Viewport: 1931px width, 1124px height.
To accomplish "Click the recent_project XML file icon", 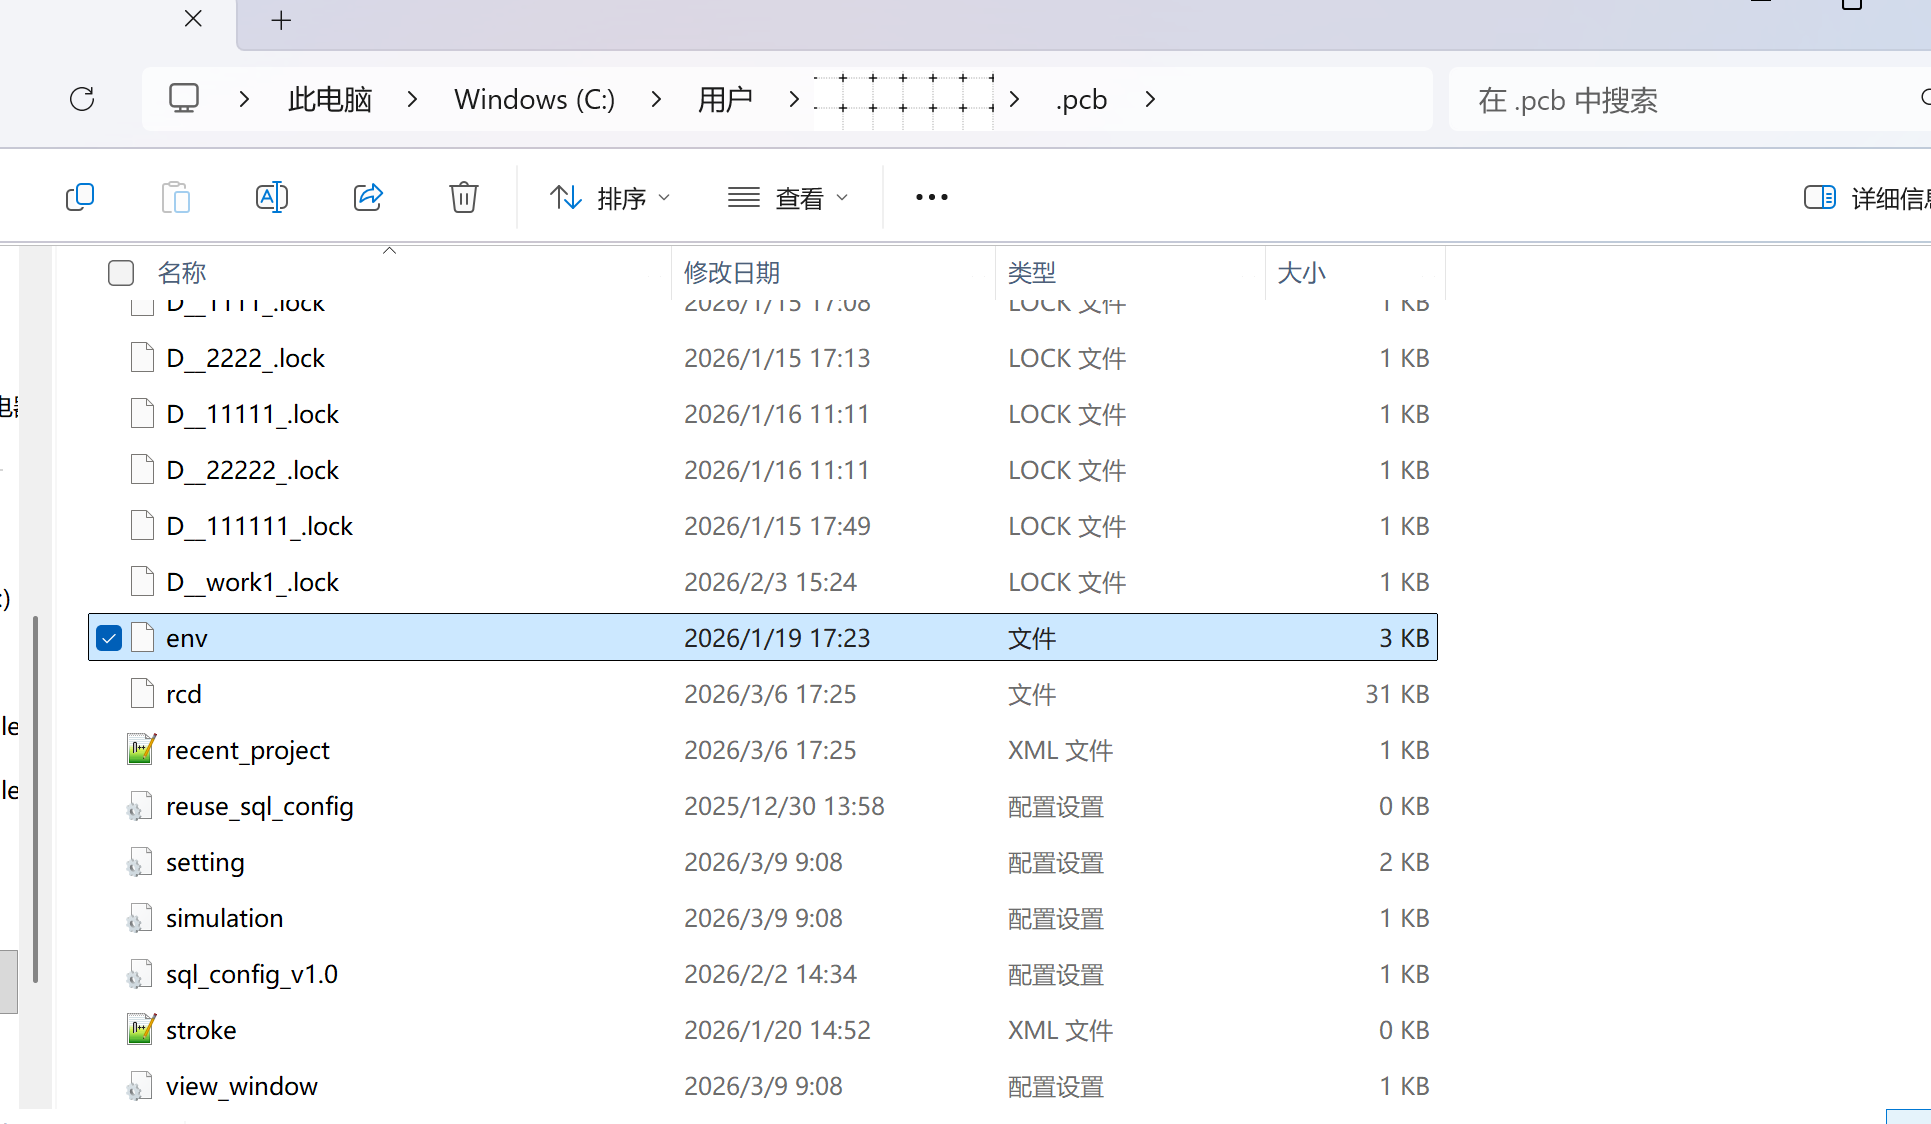I will tap(141, 750).
